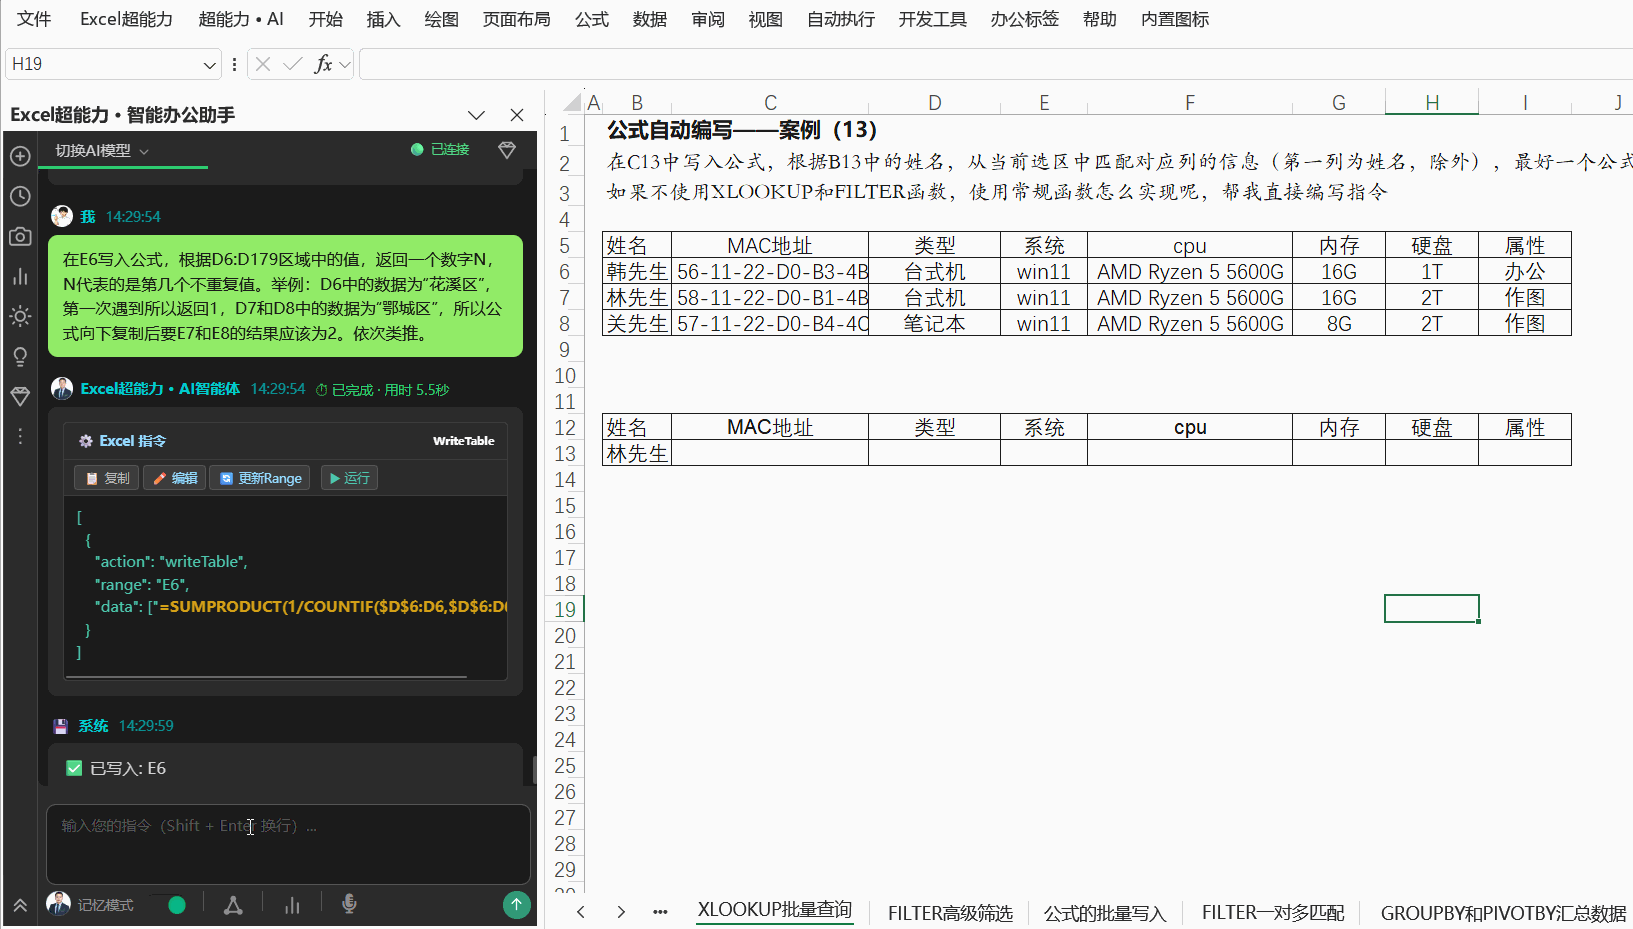1633x929 pixels.
Task: Click the 运行 button
Action: pos(349,478)
